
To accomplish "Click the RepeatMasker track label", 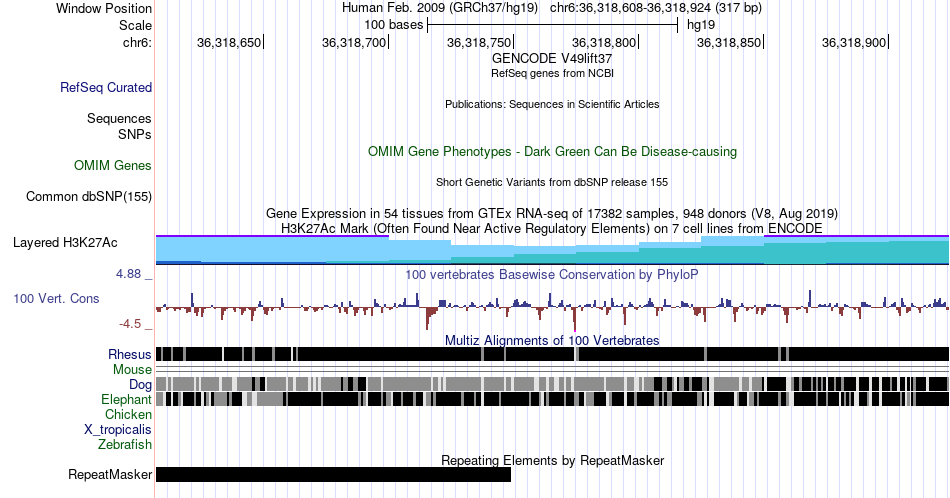I will click(110, 474).
